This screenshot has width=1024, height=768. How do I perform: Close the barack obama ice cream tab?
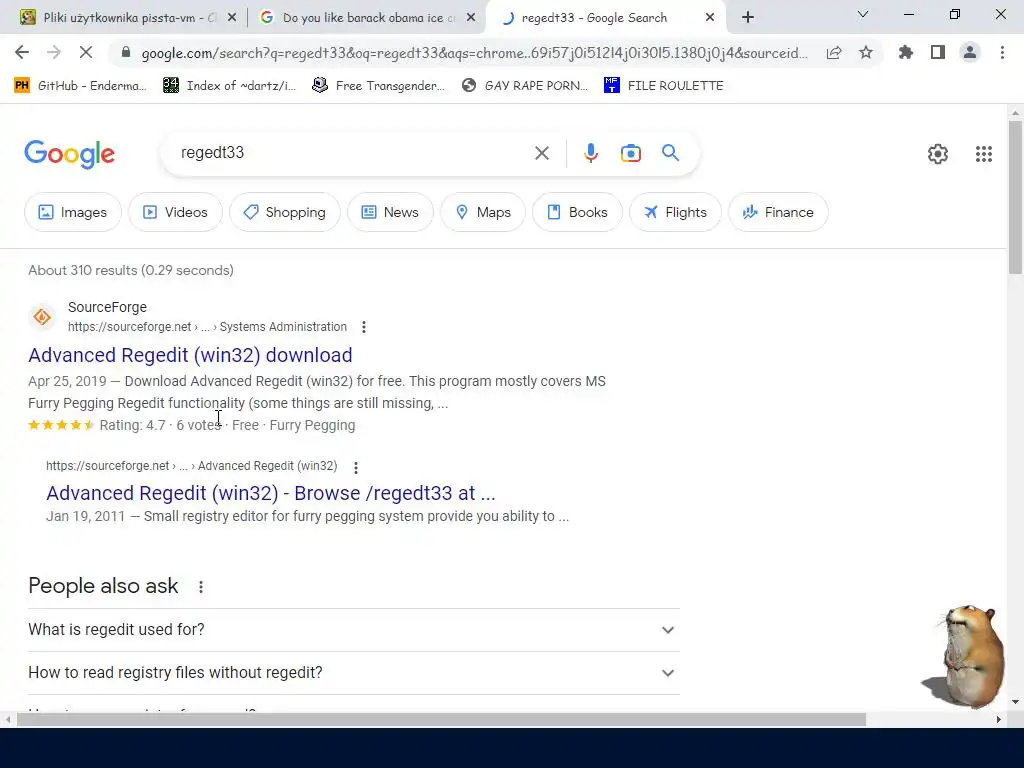point(471,18)
